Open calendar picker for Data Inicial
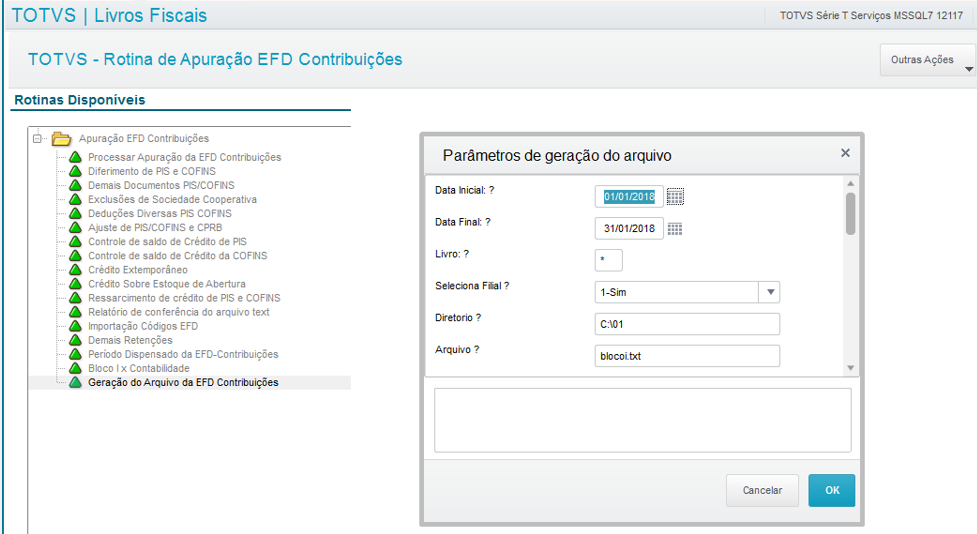This screenshot has width=977, height=534. pyautogui.click(x=675, y=197)
